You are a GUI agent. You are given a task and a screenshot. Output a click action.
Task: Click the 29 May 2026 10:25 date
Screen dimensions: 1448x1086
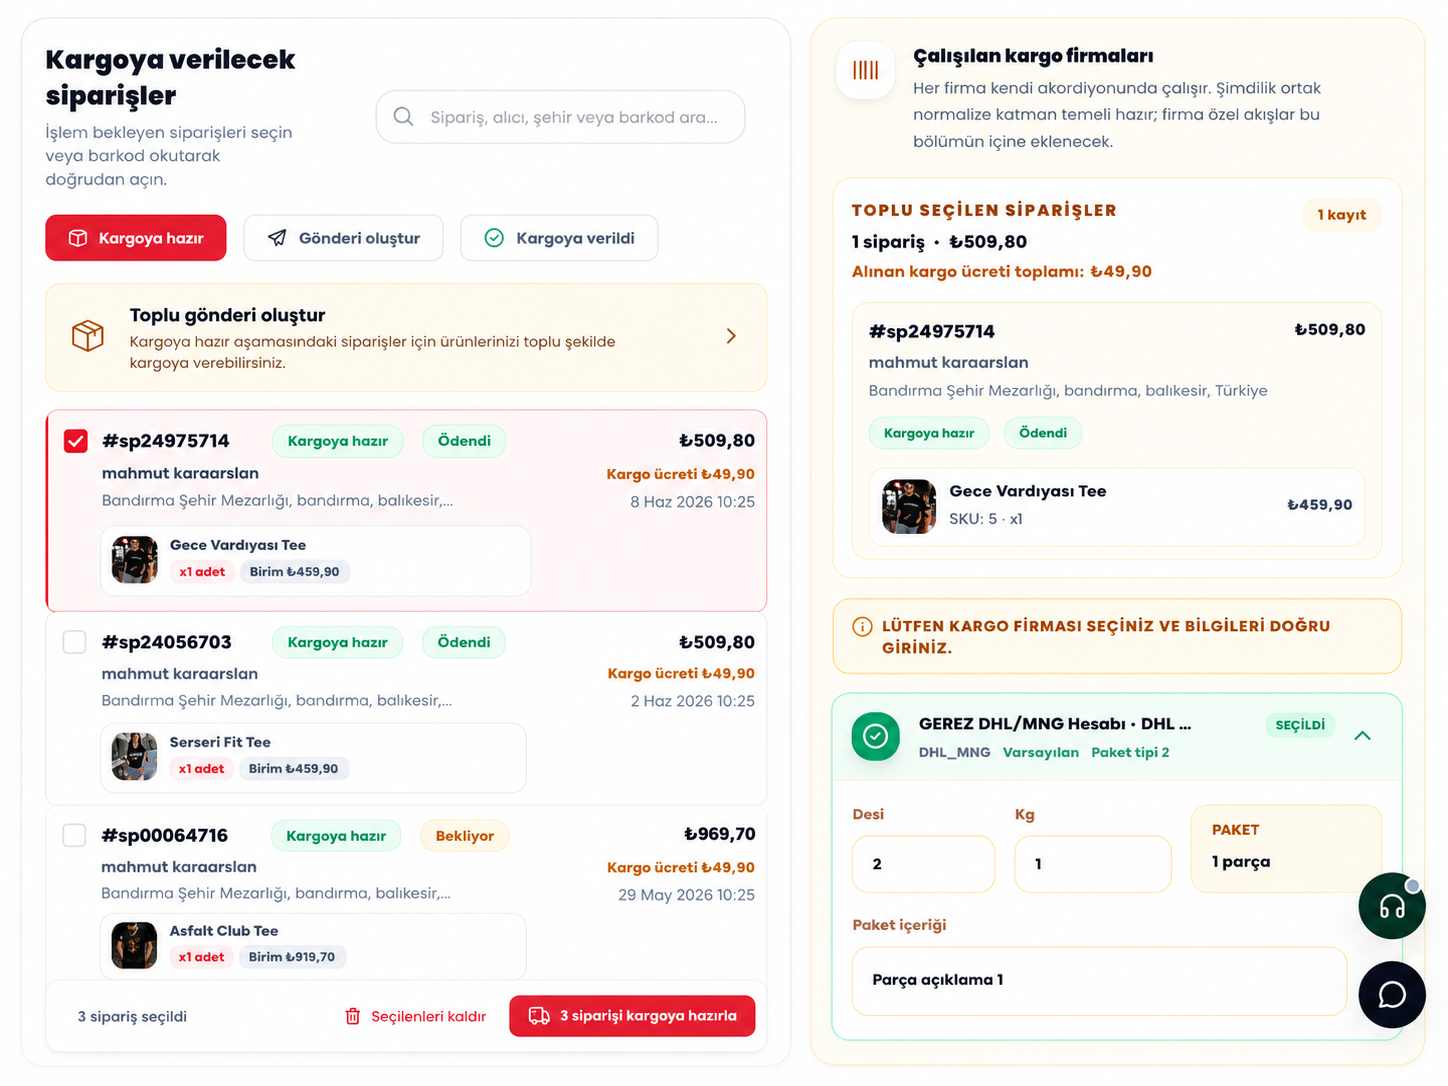click(x=686, y=895)
